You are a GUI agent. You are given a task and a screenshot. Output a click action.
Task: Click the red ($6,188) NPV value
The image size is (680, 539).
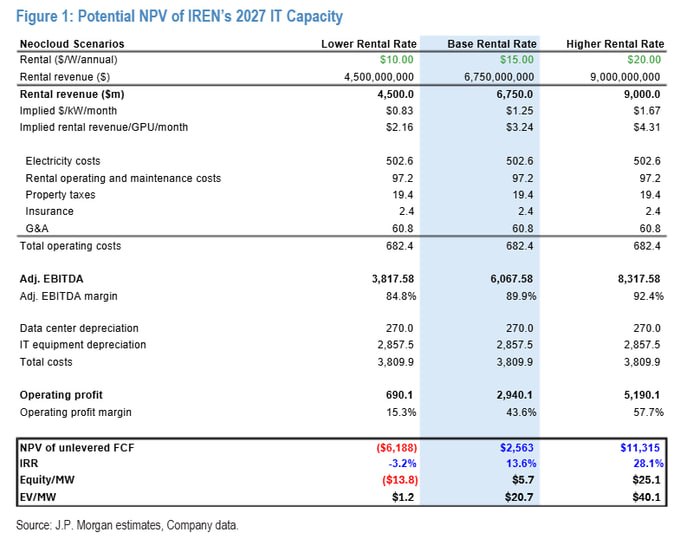click(x=396, y=448)
